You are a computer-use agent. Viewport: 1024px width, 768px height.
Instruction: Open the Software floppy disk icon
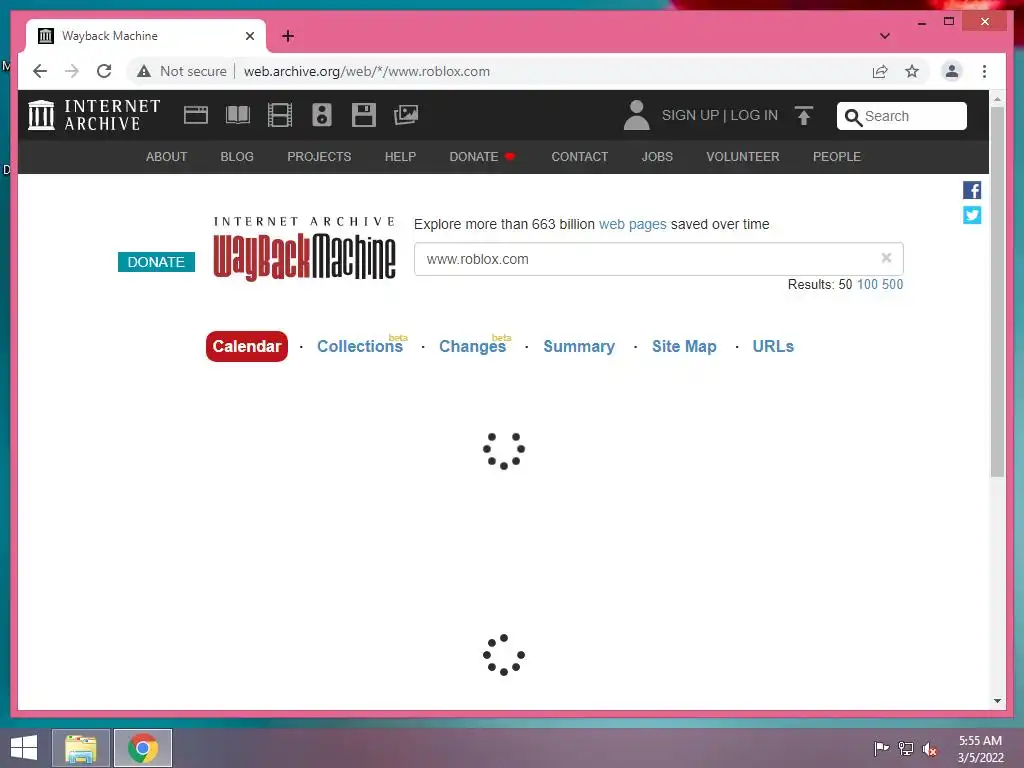coord(364,115)
